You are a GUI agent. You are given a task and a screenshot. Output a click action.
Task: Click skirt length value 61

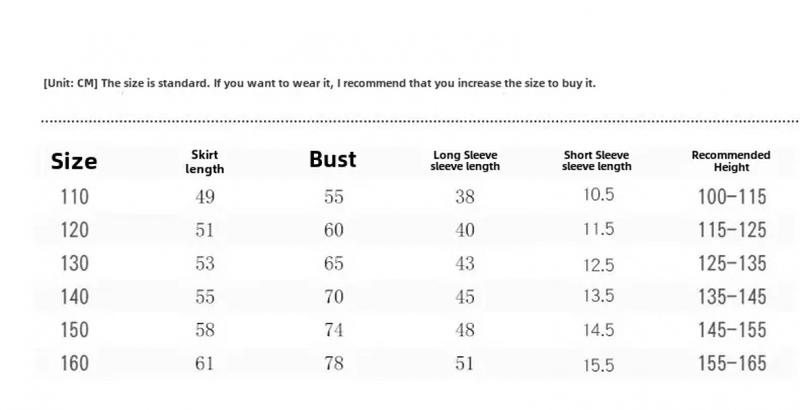click(205, 364)
